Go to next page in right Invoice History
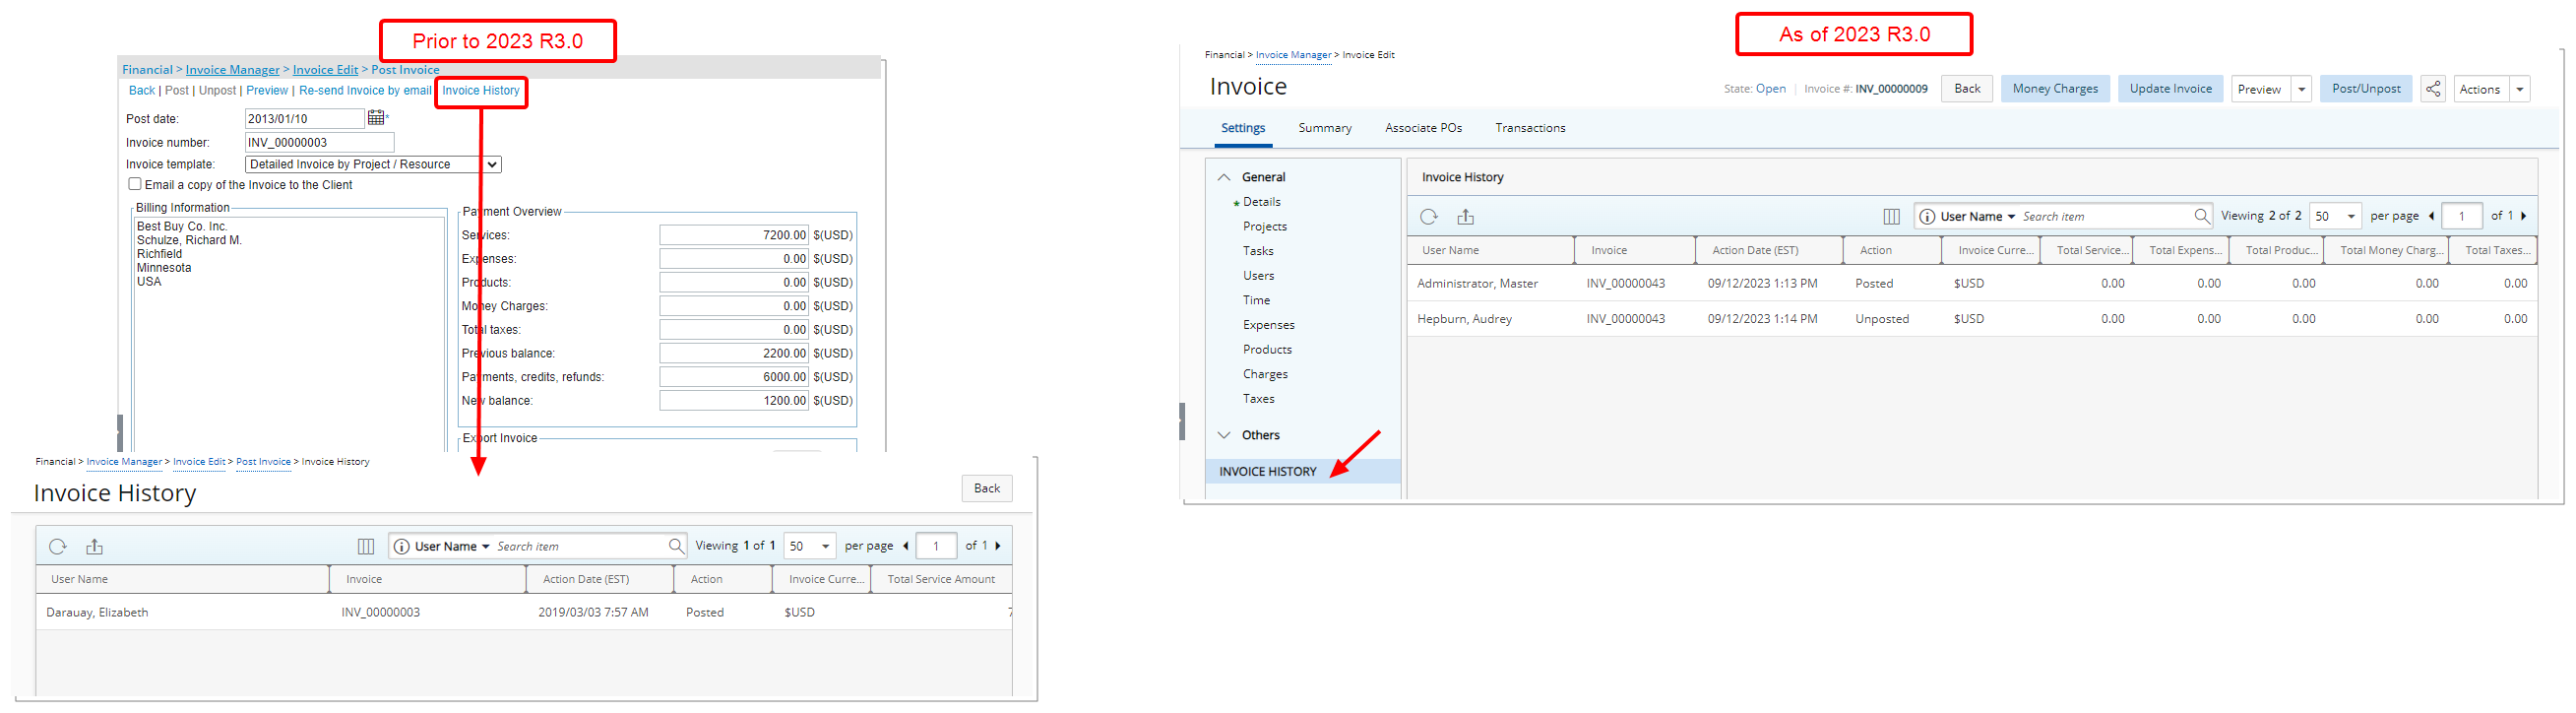 point(2523,216)
